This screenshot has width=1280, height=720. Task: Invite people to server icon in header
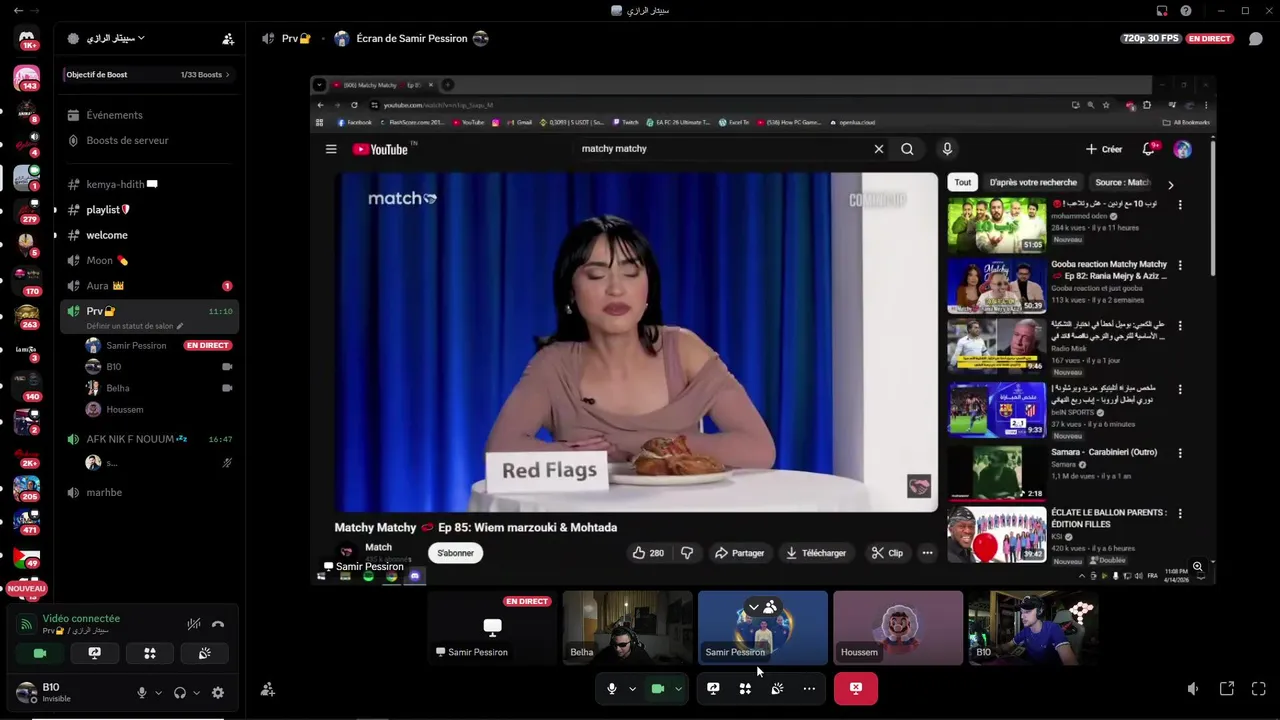(228, 39)
